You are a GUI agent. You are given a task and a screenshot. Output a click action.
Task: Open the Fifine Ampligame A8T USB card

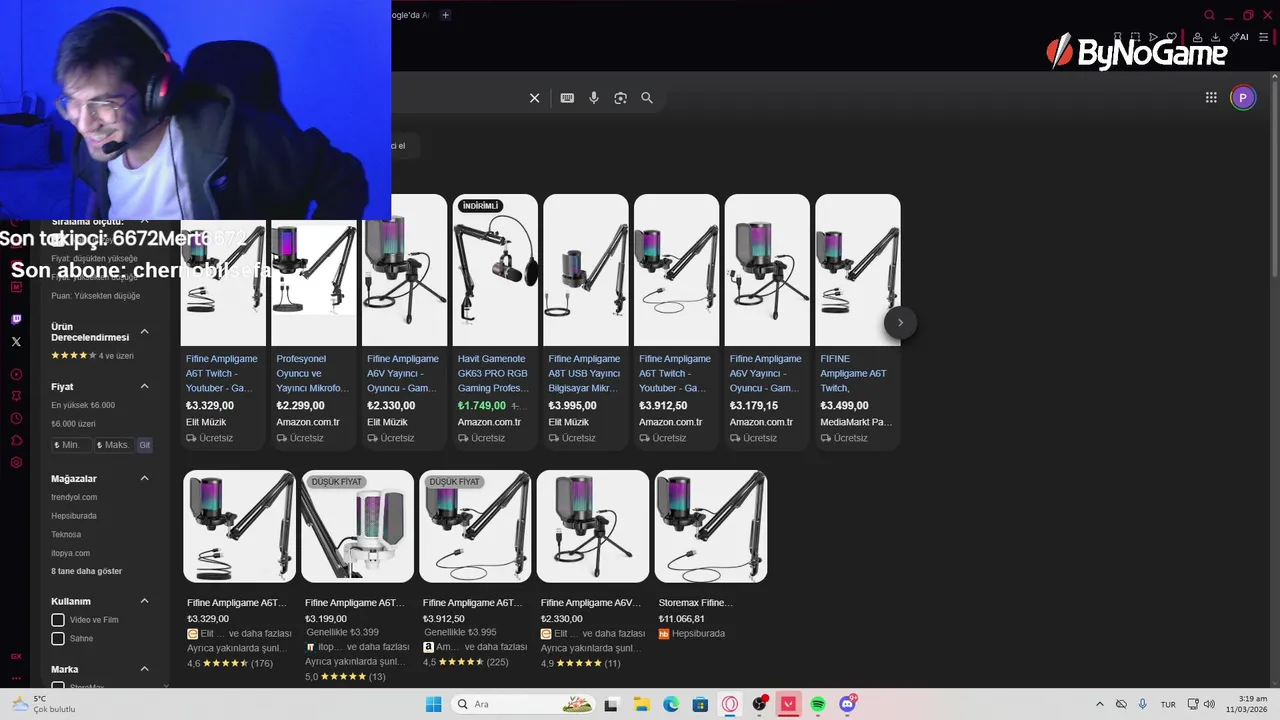pyautogui.click(x=586, y=322)
